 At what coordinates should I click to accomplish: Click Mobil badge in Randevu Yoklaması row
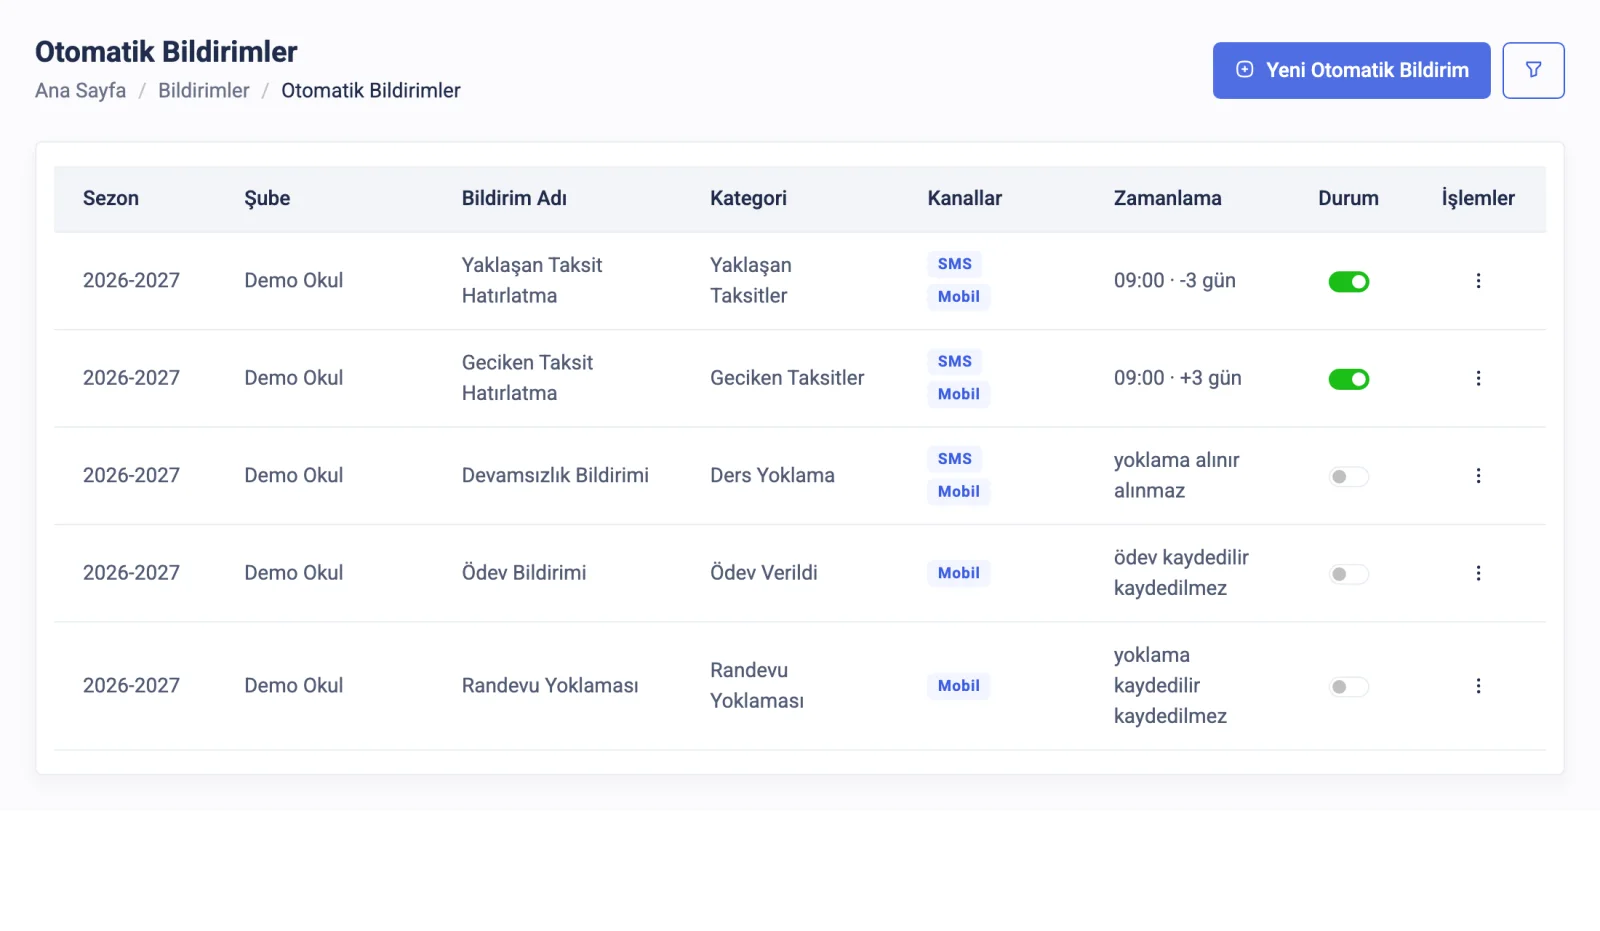(x=959, y=686)
